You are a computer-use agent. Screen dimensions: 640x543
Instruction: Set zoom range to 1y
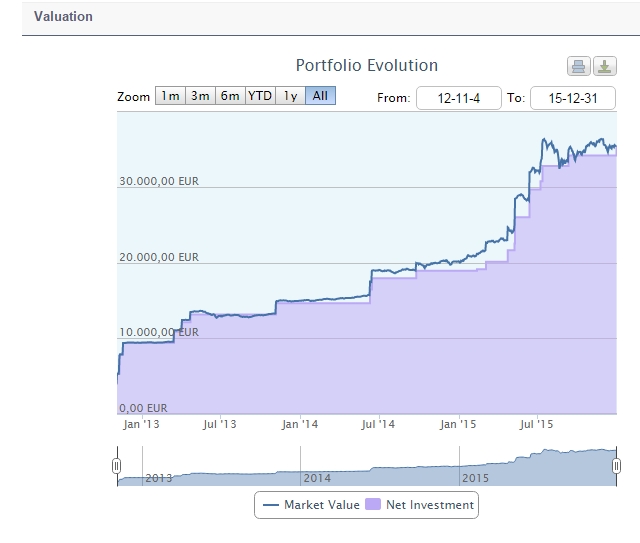point(290,96)
